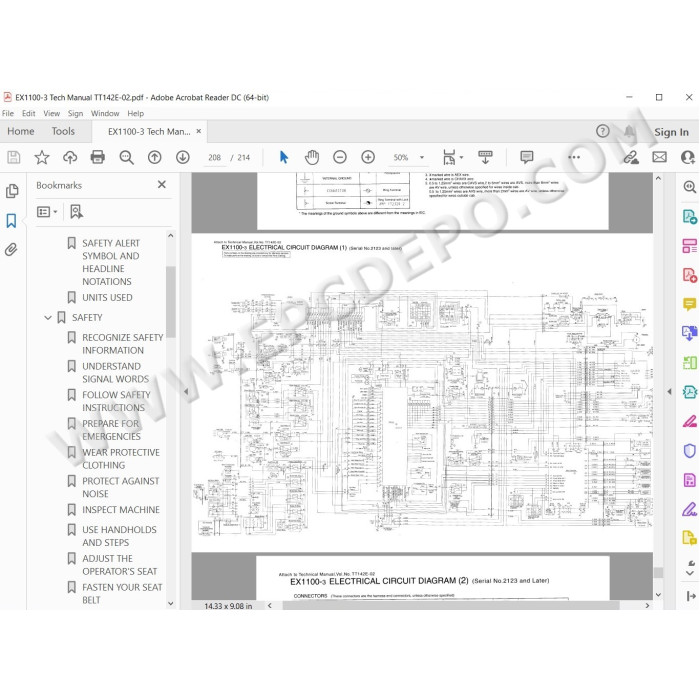Expand the right tools pane arrow
This screenshot has height=700, width=700.
coord(669,392)
